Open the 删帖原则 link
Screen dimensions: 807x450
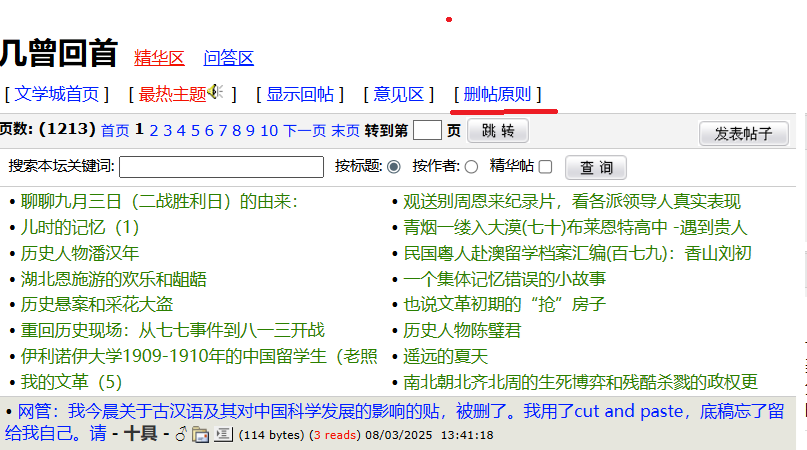coord(497,94)
